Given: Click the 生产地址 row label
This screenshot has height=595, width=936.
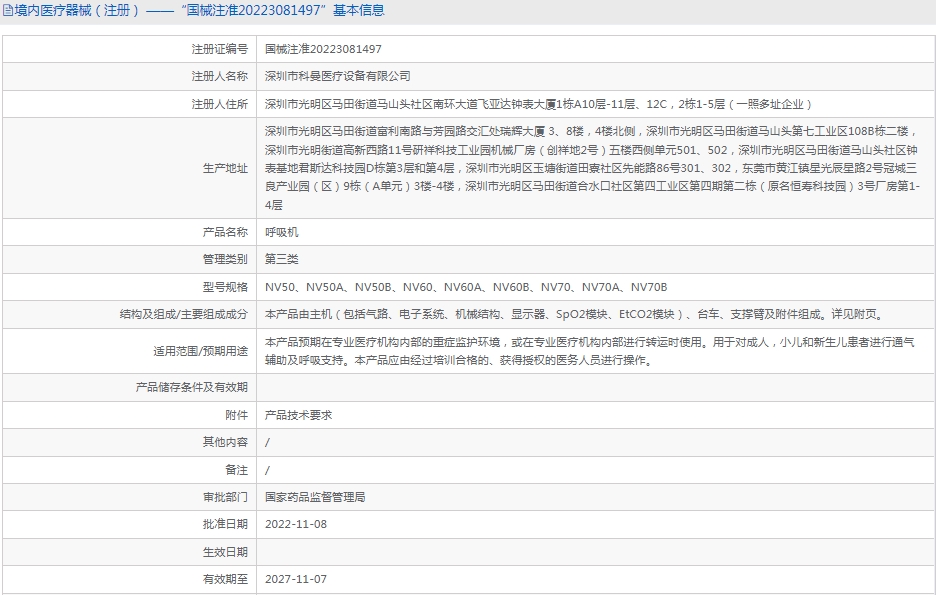Looking at the screenshot, I should [225, 168].
